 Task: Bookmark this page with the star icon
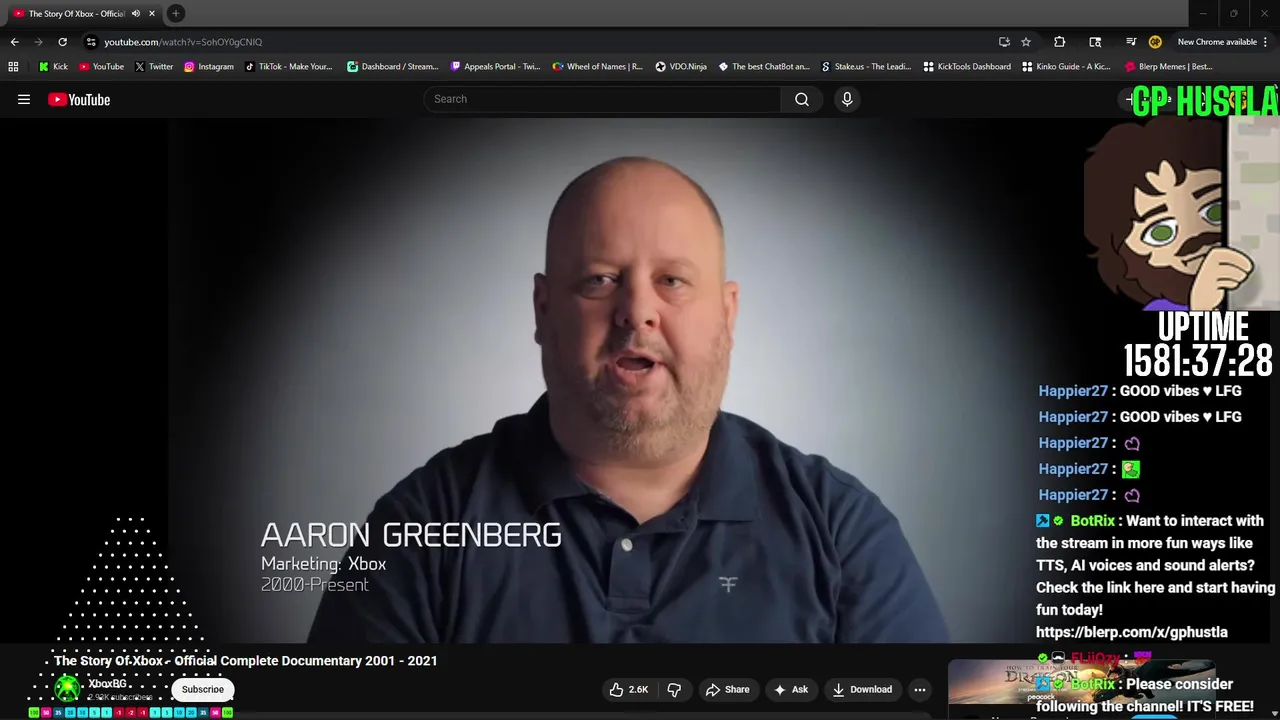[x=1026, y=42]
